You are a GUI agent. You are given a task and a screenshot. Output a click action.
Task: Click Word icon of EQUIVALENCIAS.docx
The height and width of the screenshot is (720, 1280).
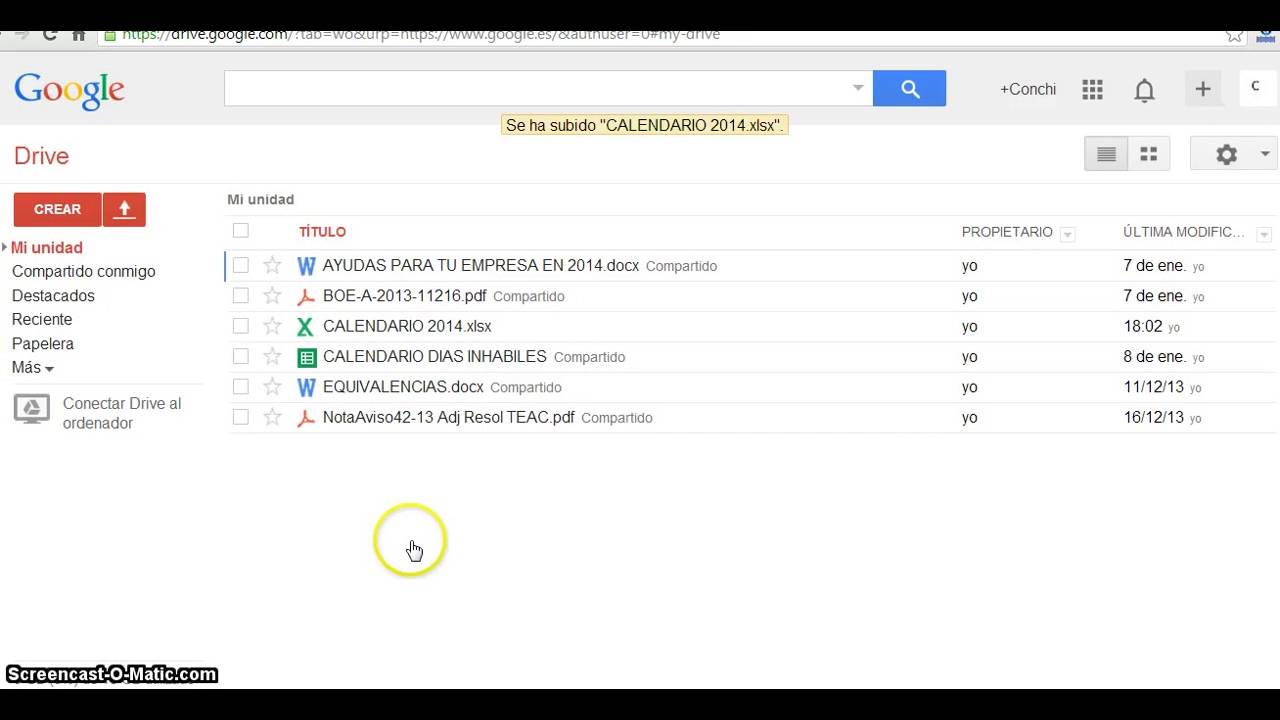306,387
